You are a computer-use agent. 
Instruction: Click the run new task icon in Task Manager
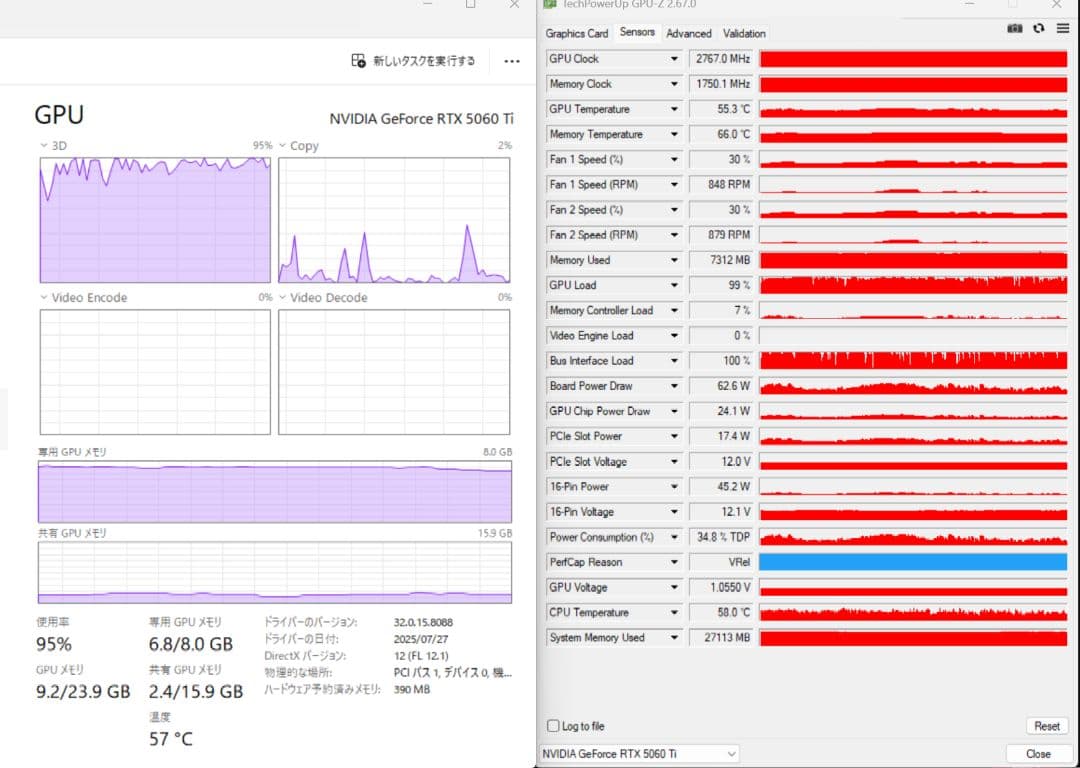[357, 61]
